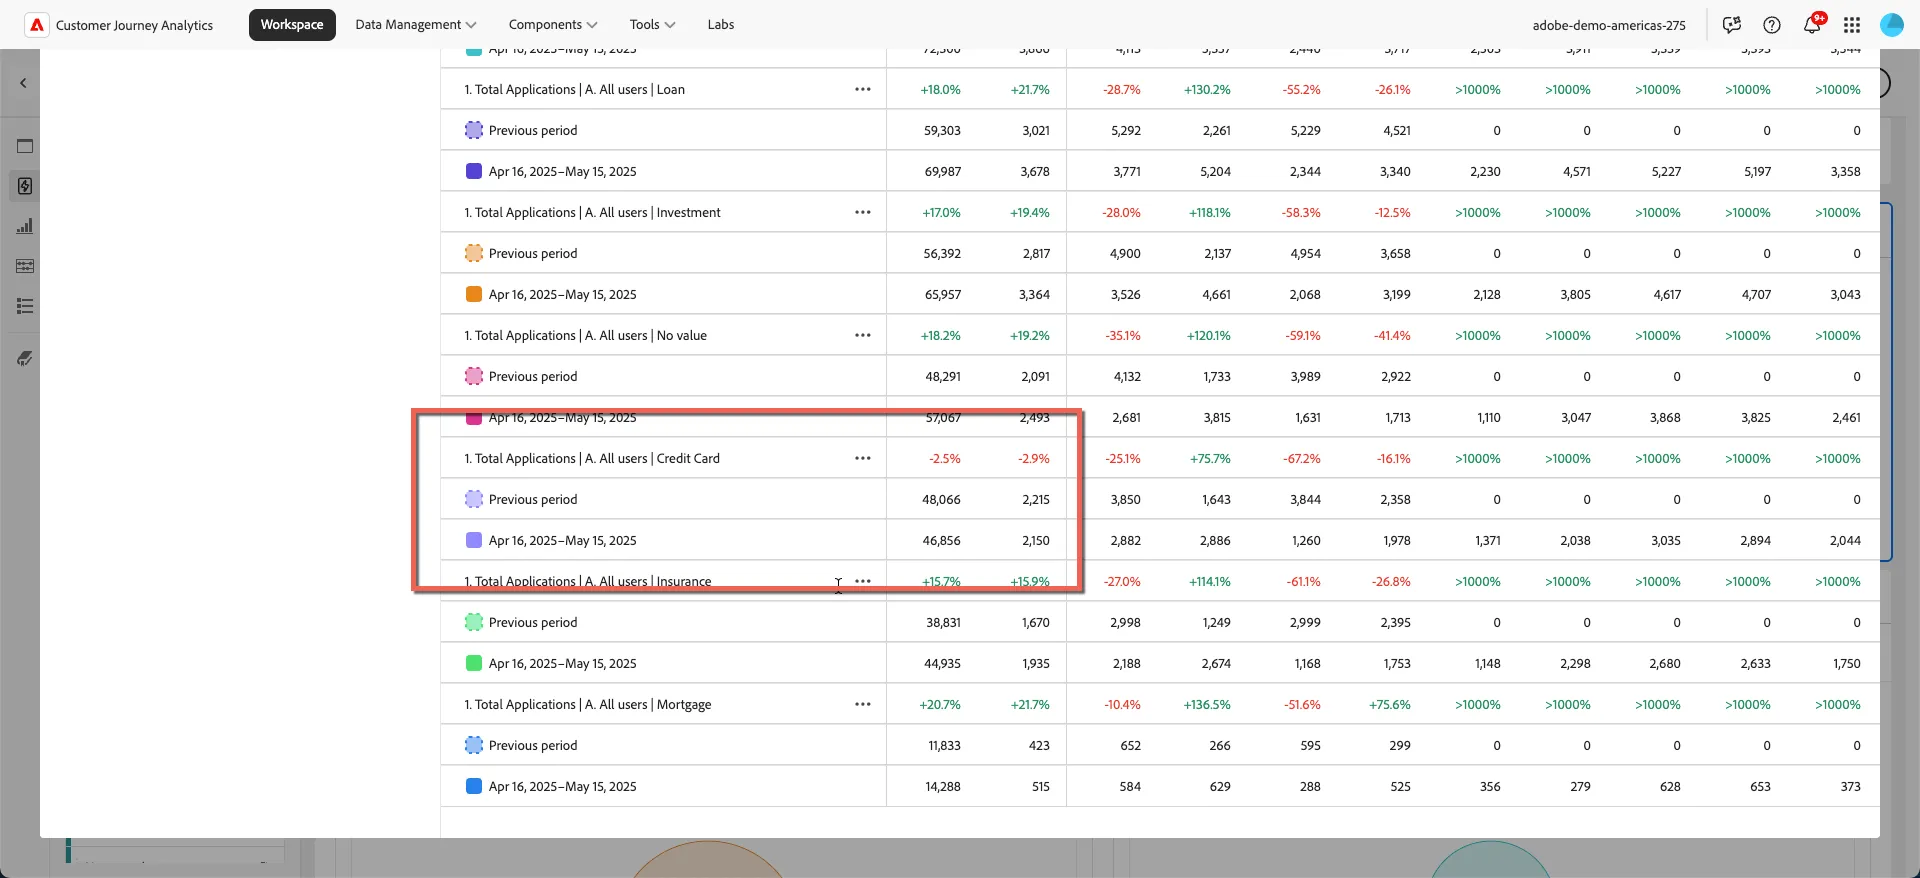Open the list icon in left rail

(x=25, y=306)
